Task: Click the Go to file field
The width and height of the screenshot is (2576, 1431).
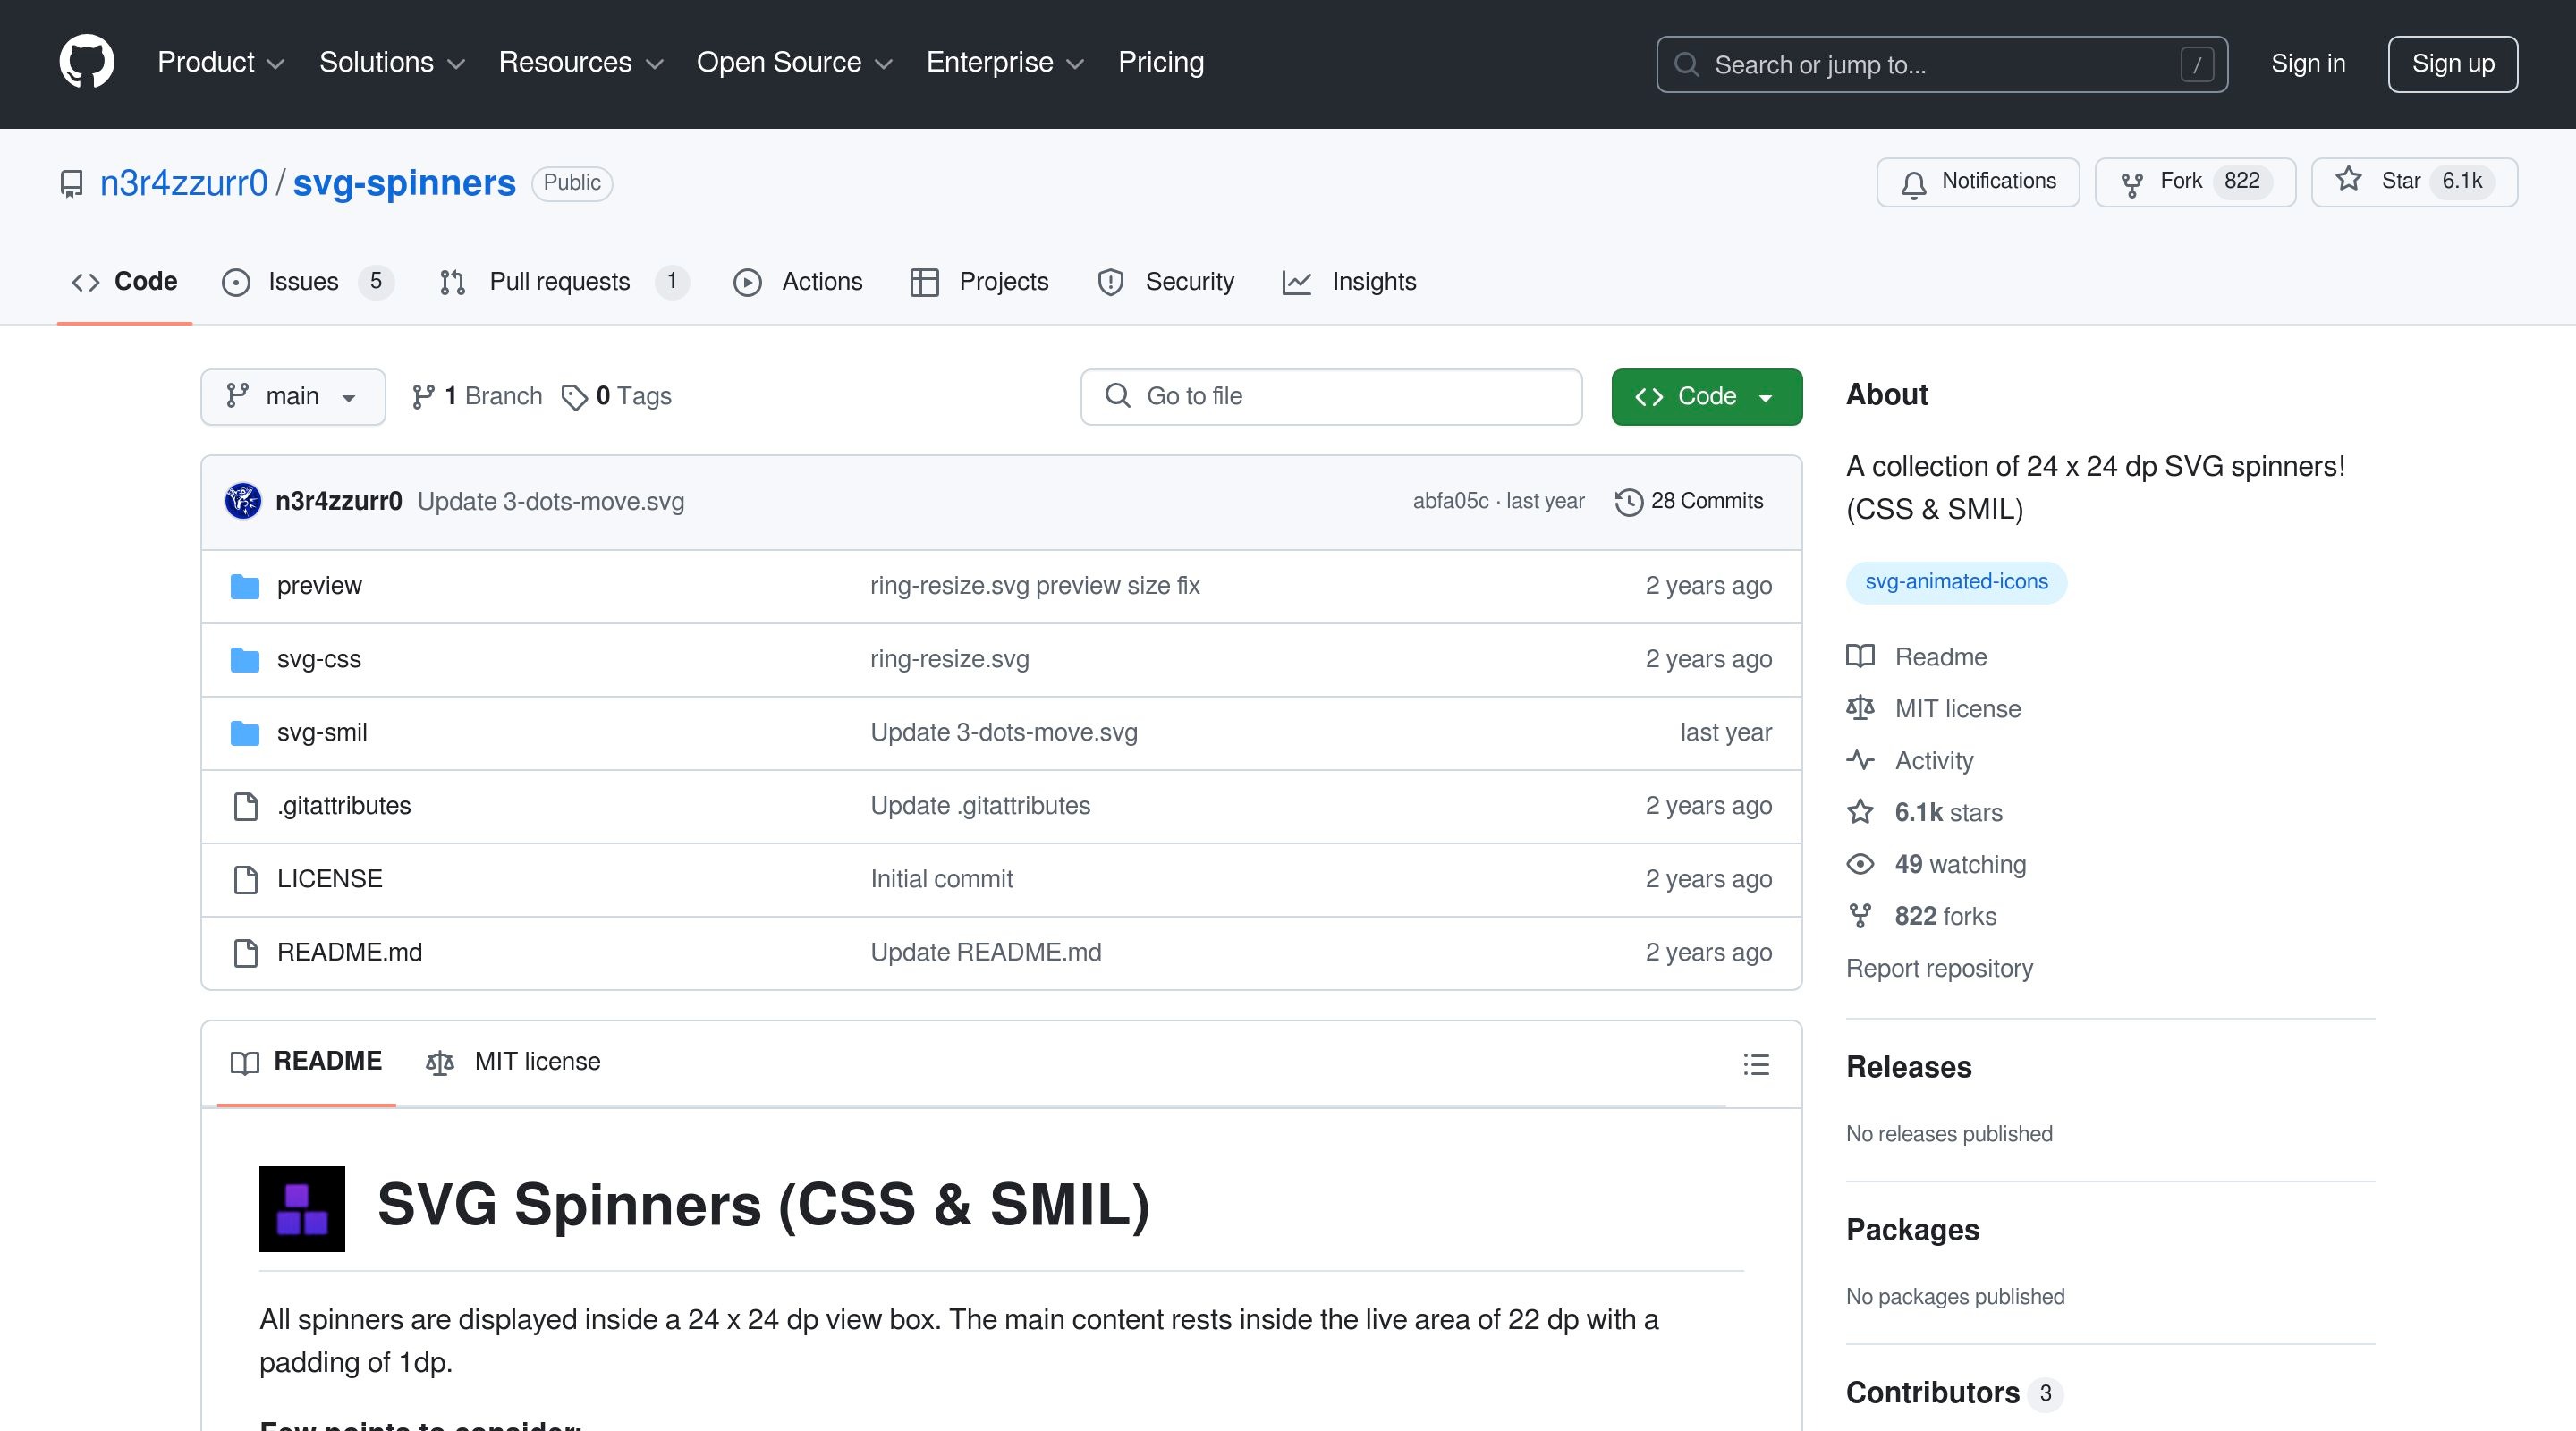Action: click(1330, 396)
